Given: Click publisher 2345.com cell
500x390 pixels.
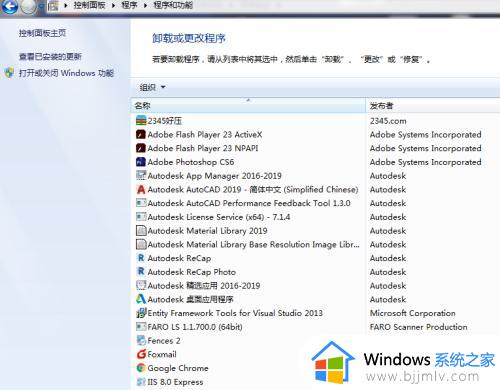Looking at the screenshot, I should click(x=388, y=121).
